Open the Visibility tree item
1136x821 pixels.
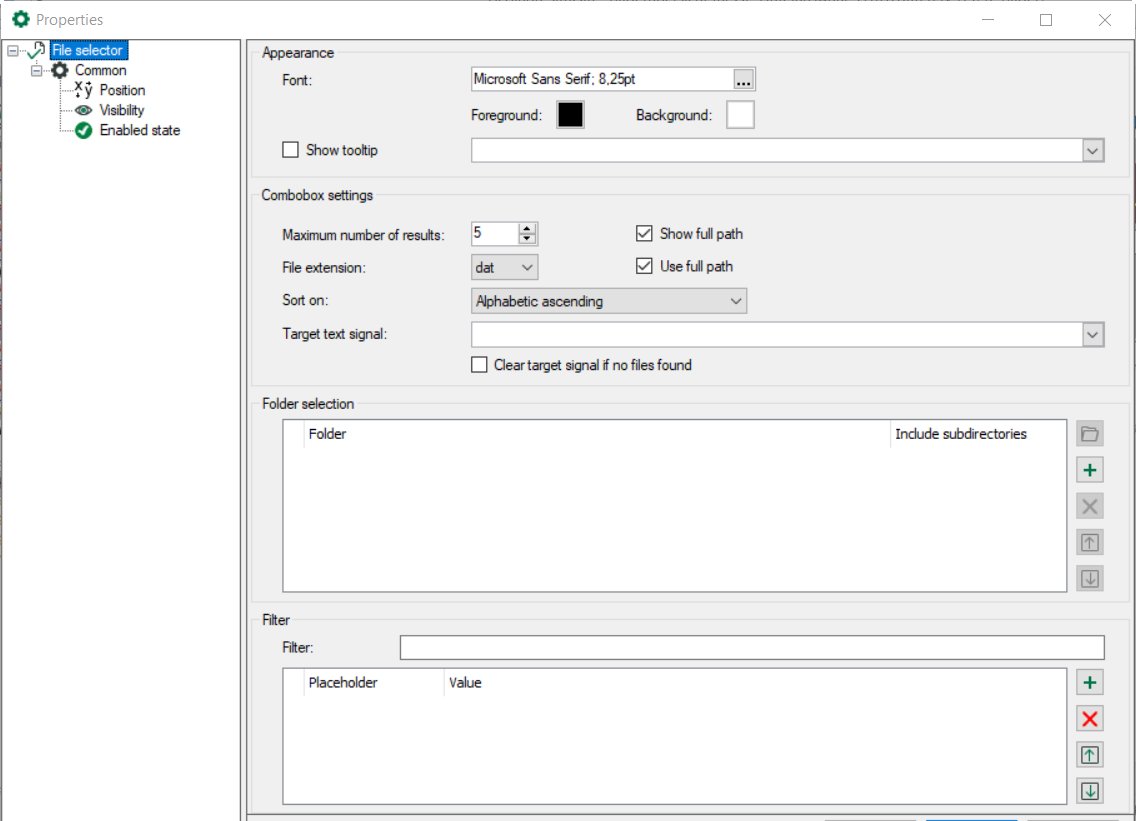point(121,110)
